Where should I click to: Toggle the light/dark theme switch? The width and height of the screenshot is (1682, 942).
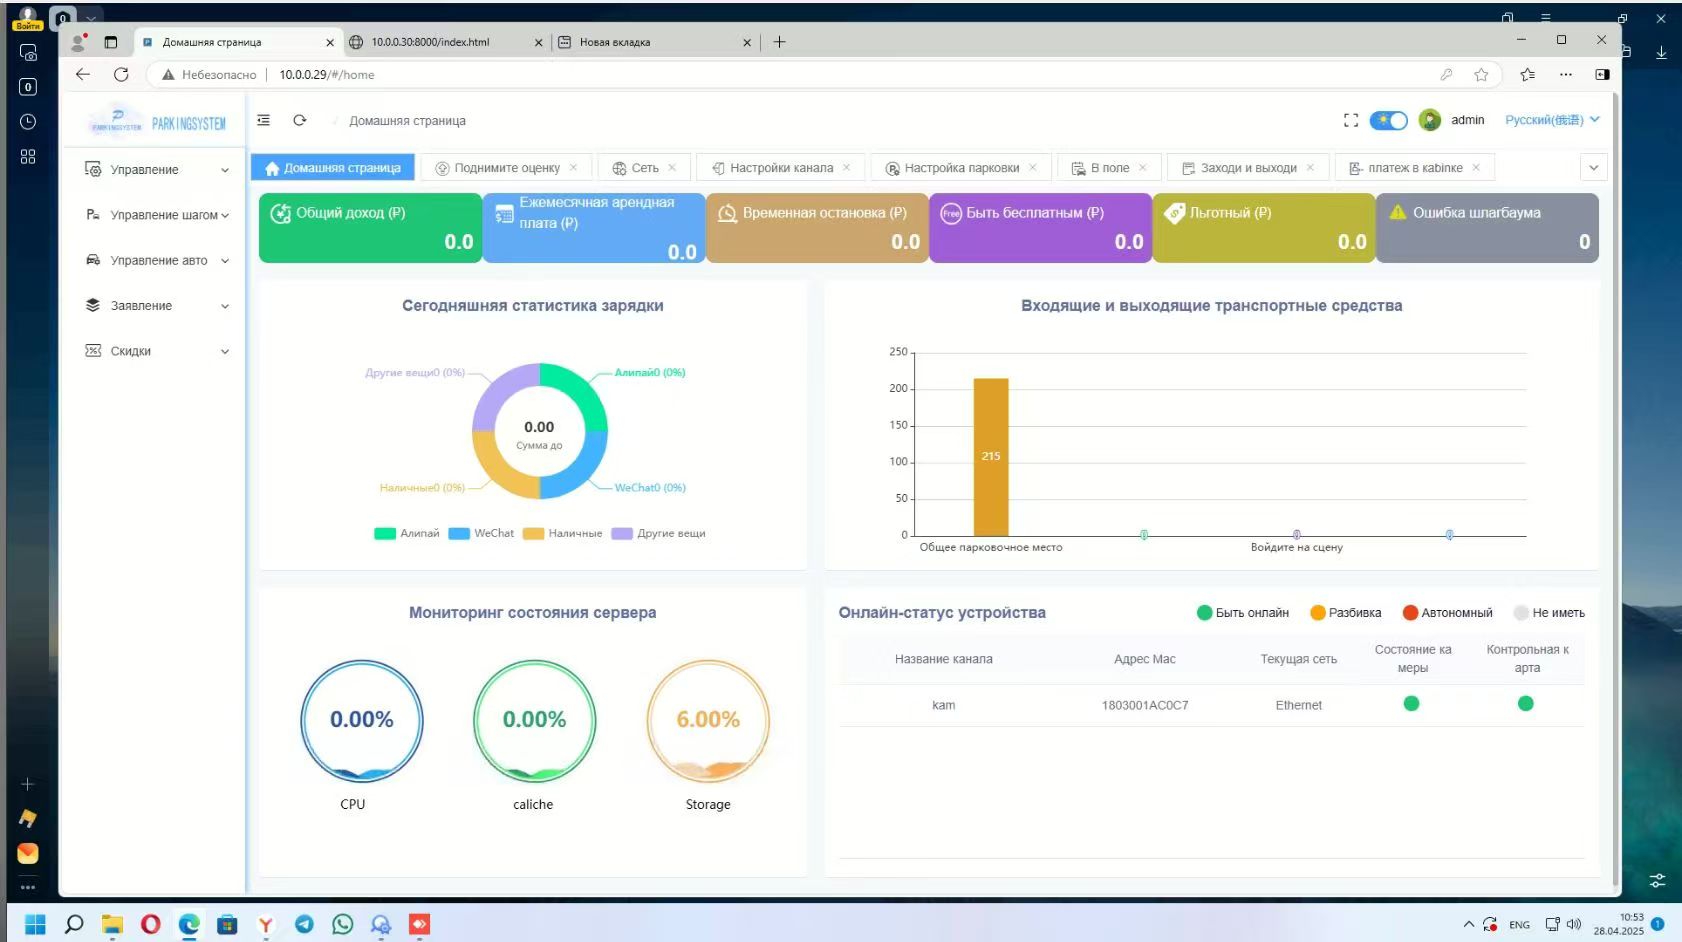[x=1388, y=120]
